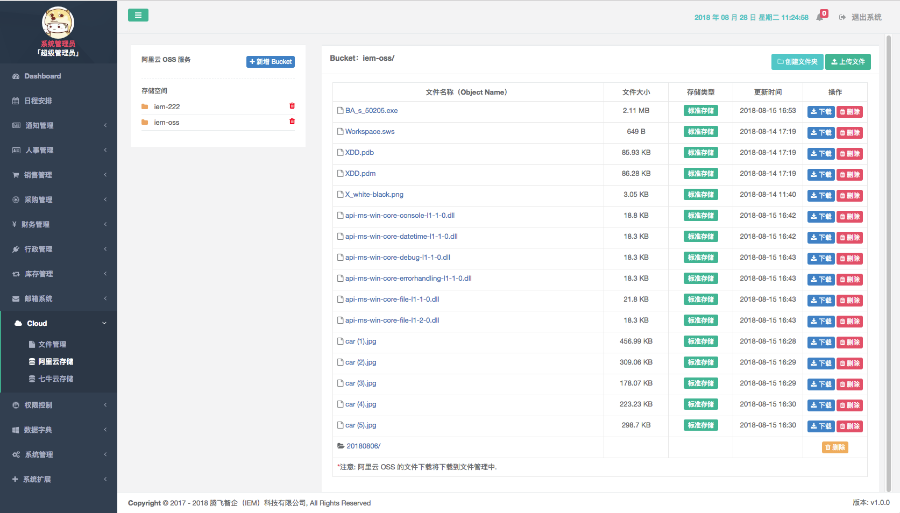Toggle the green hamburger sidebar button
The width and height of the screenshot is (900, 513).
coord(138,15)
